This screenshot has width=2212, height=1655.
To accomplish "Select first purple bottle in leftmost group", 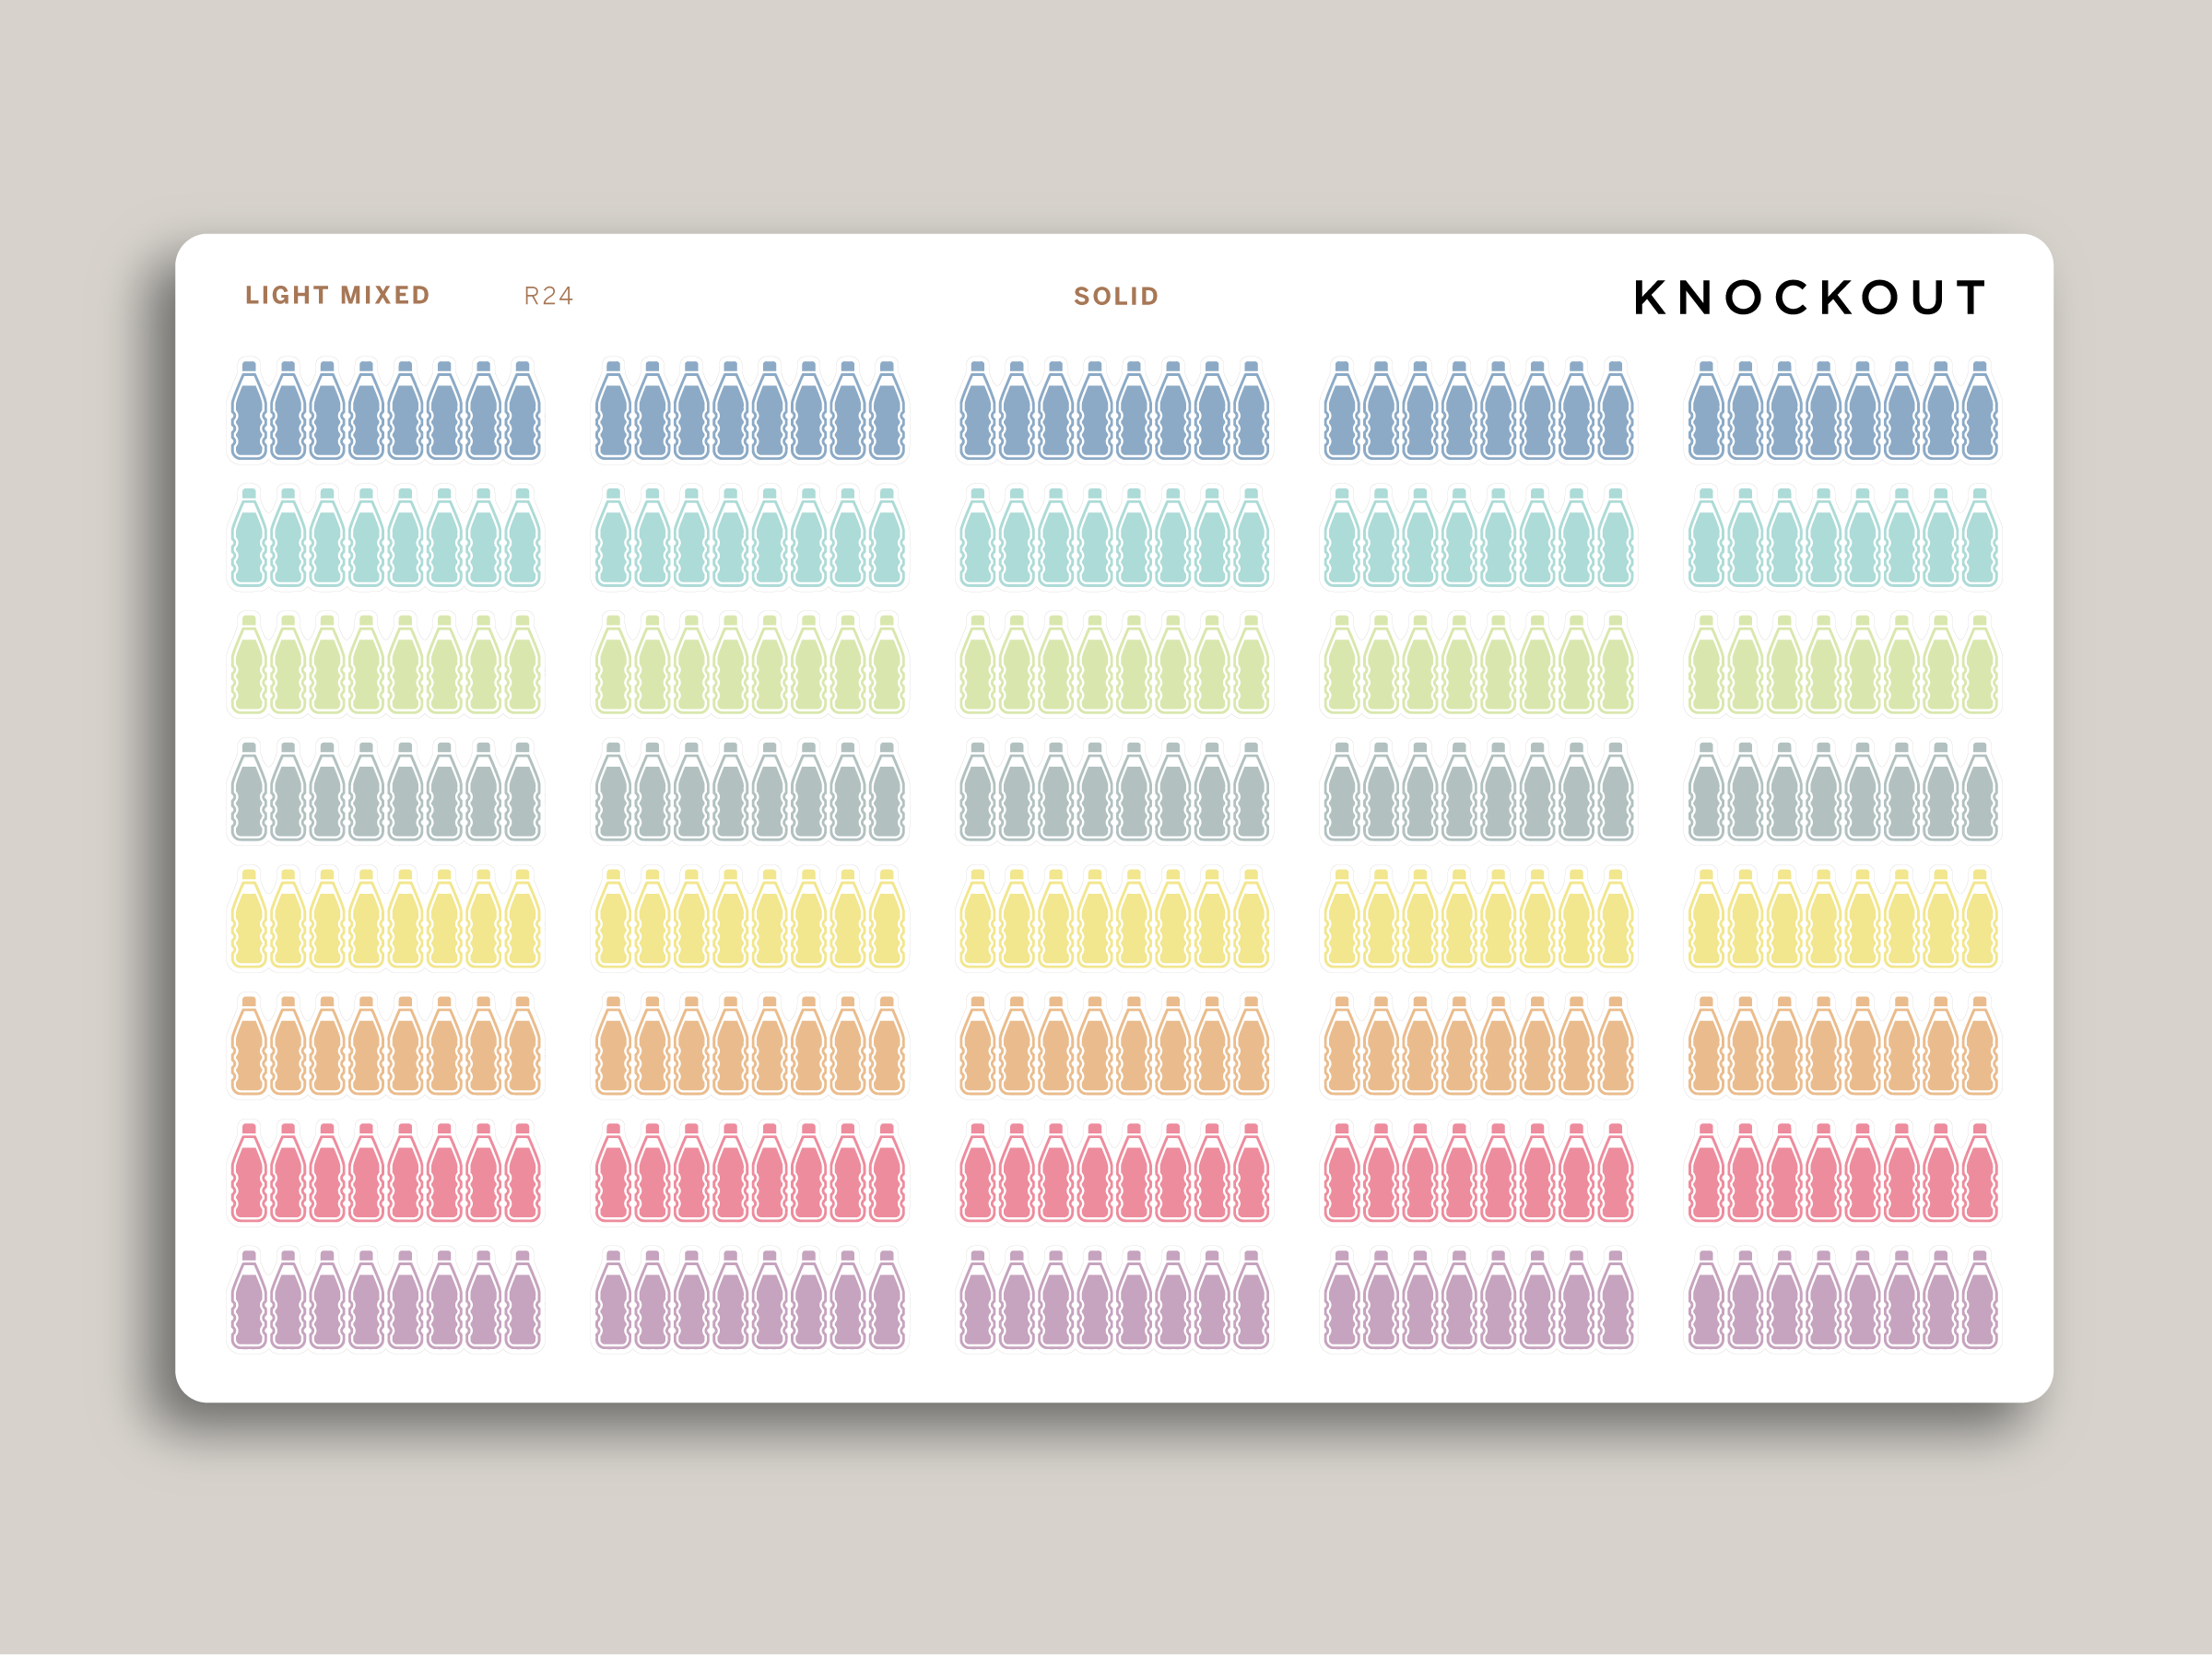I will point(249,1303).
